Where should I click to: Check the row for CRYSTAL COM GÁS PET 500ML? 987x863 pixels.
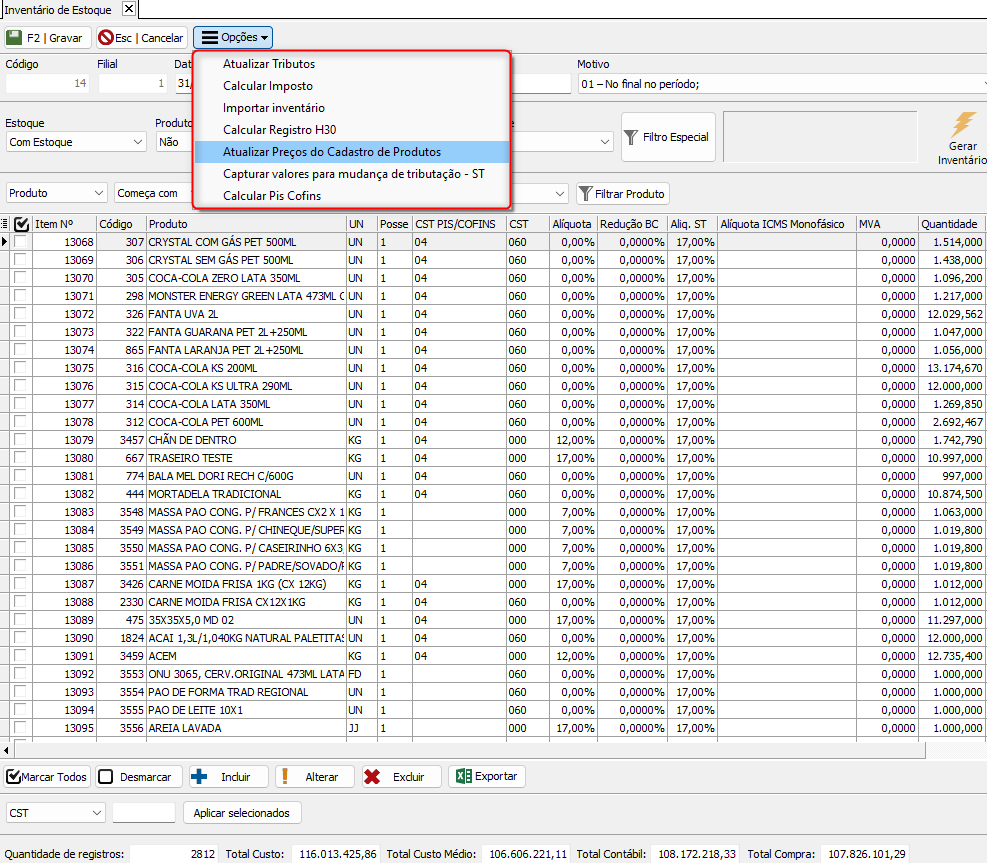(21, 242)
